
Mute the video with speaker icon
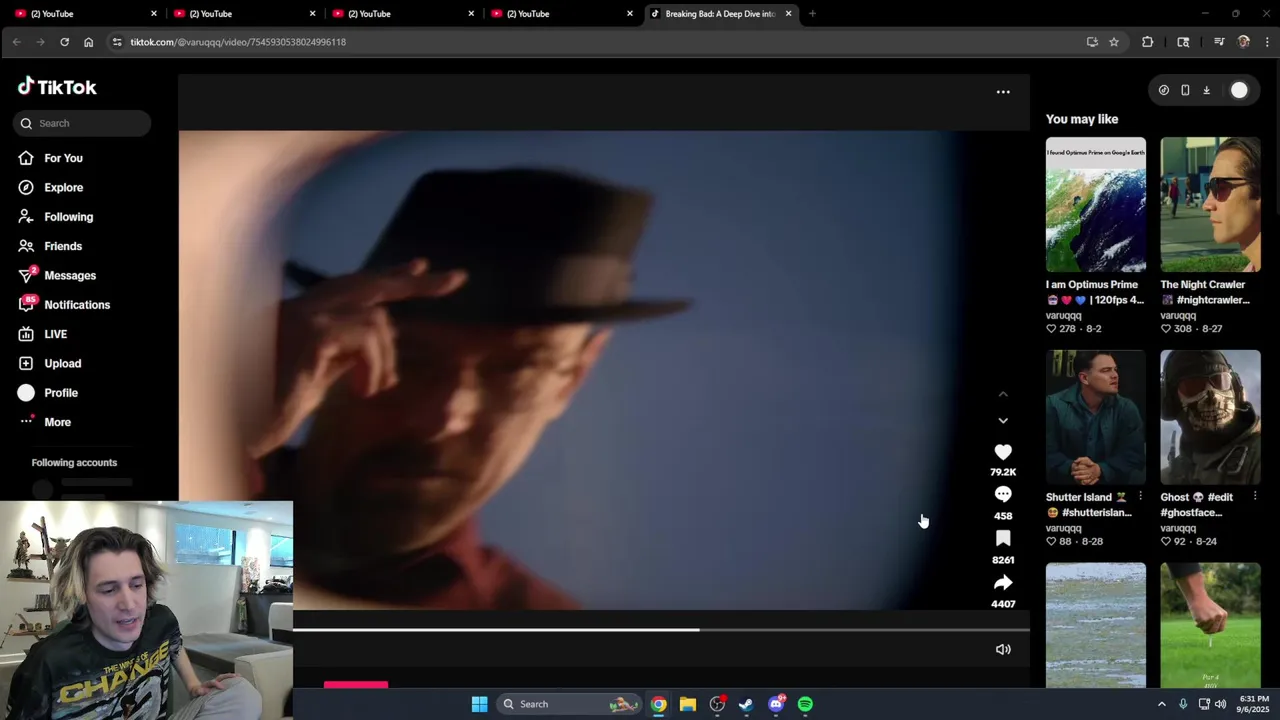point(1003,649)
